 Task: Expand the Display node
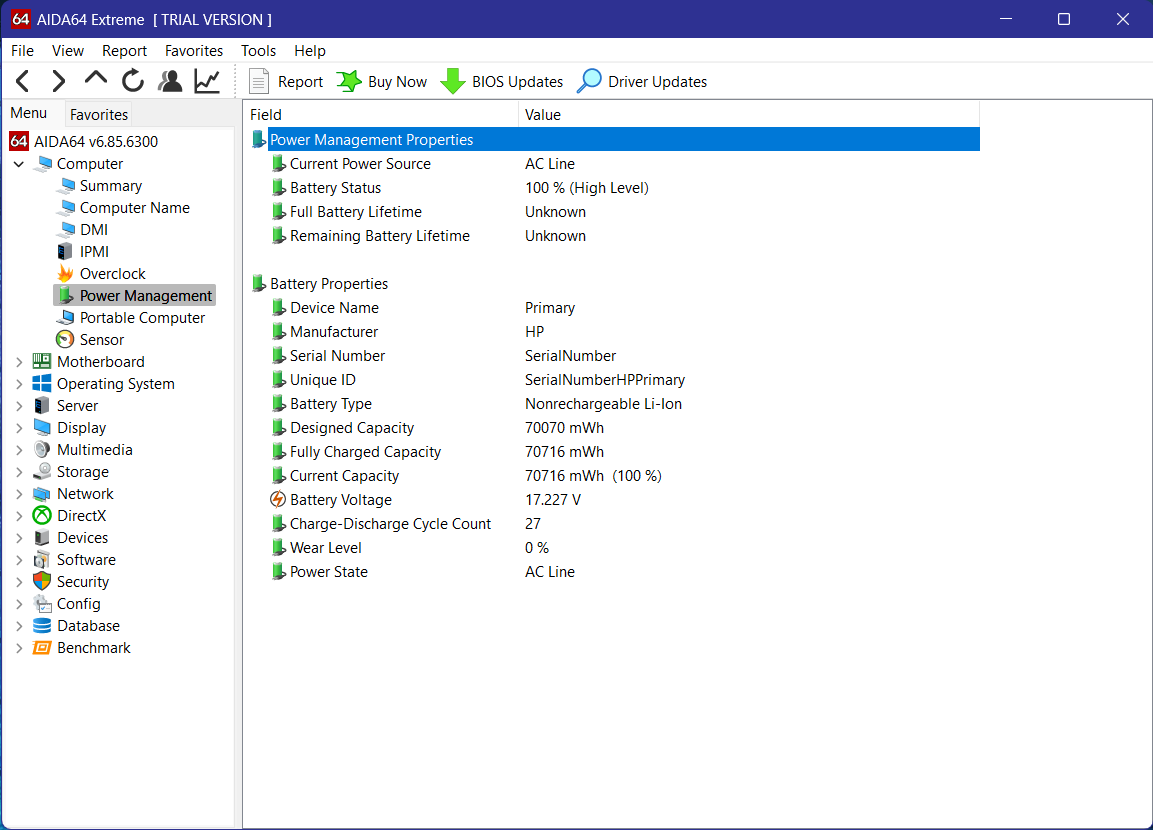(x=19, y=428)
